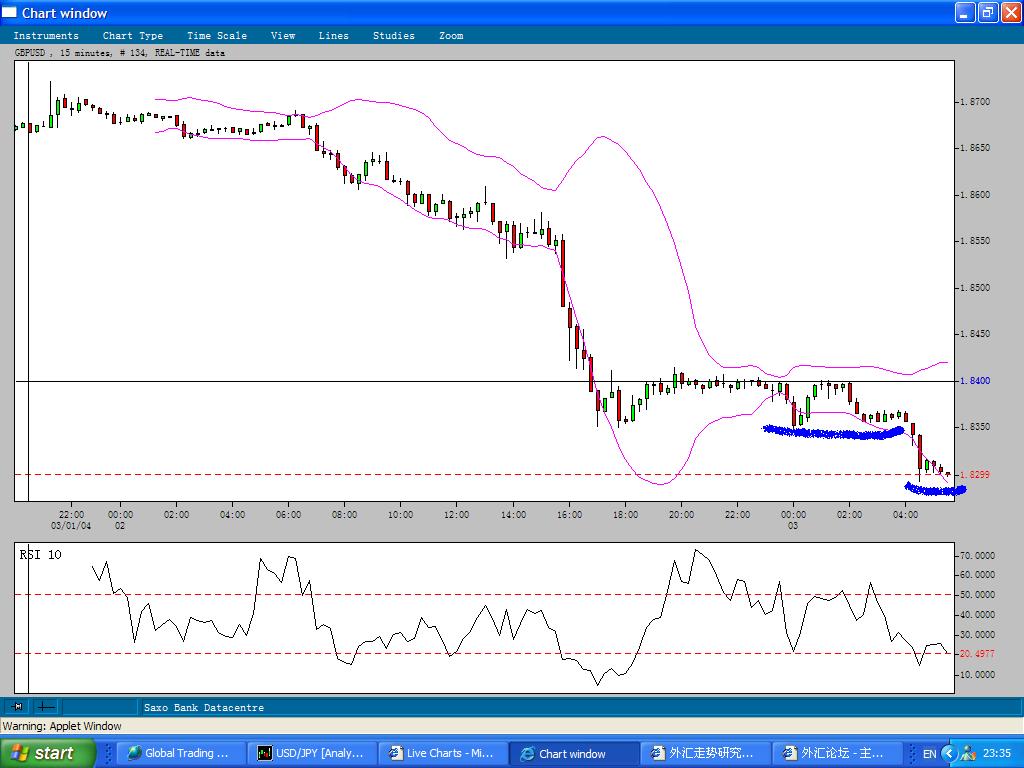This screenshot has height=768, width=1024.
Task: Click the Saxo Bank Datacentre status text
Action: pos(204,707)
